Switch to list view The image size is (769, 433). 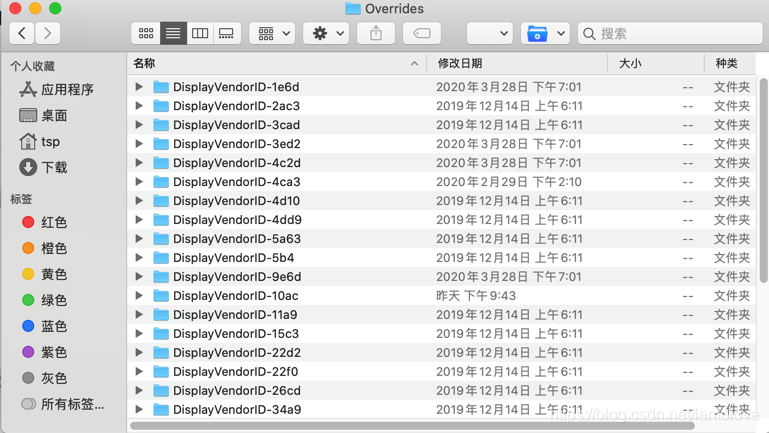tap(173, 33)
